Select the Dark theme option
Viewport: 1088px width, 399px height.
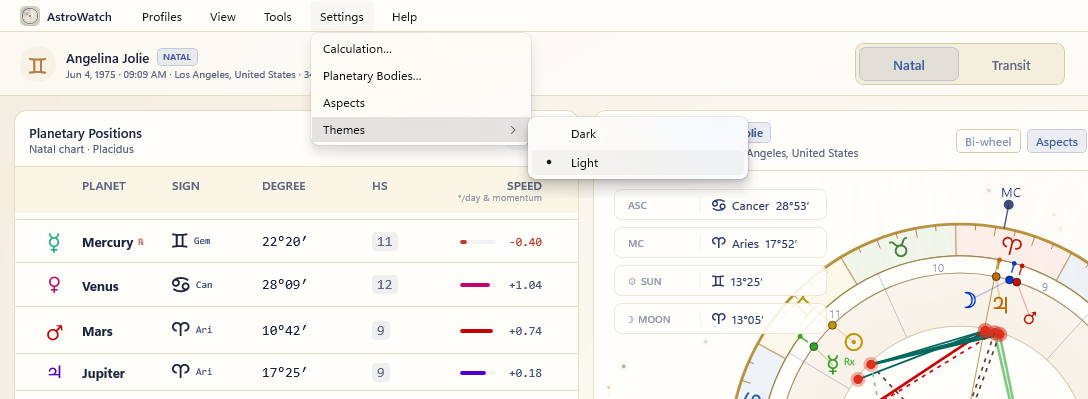[x=638, y=134]
